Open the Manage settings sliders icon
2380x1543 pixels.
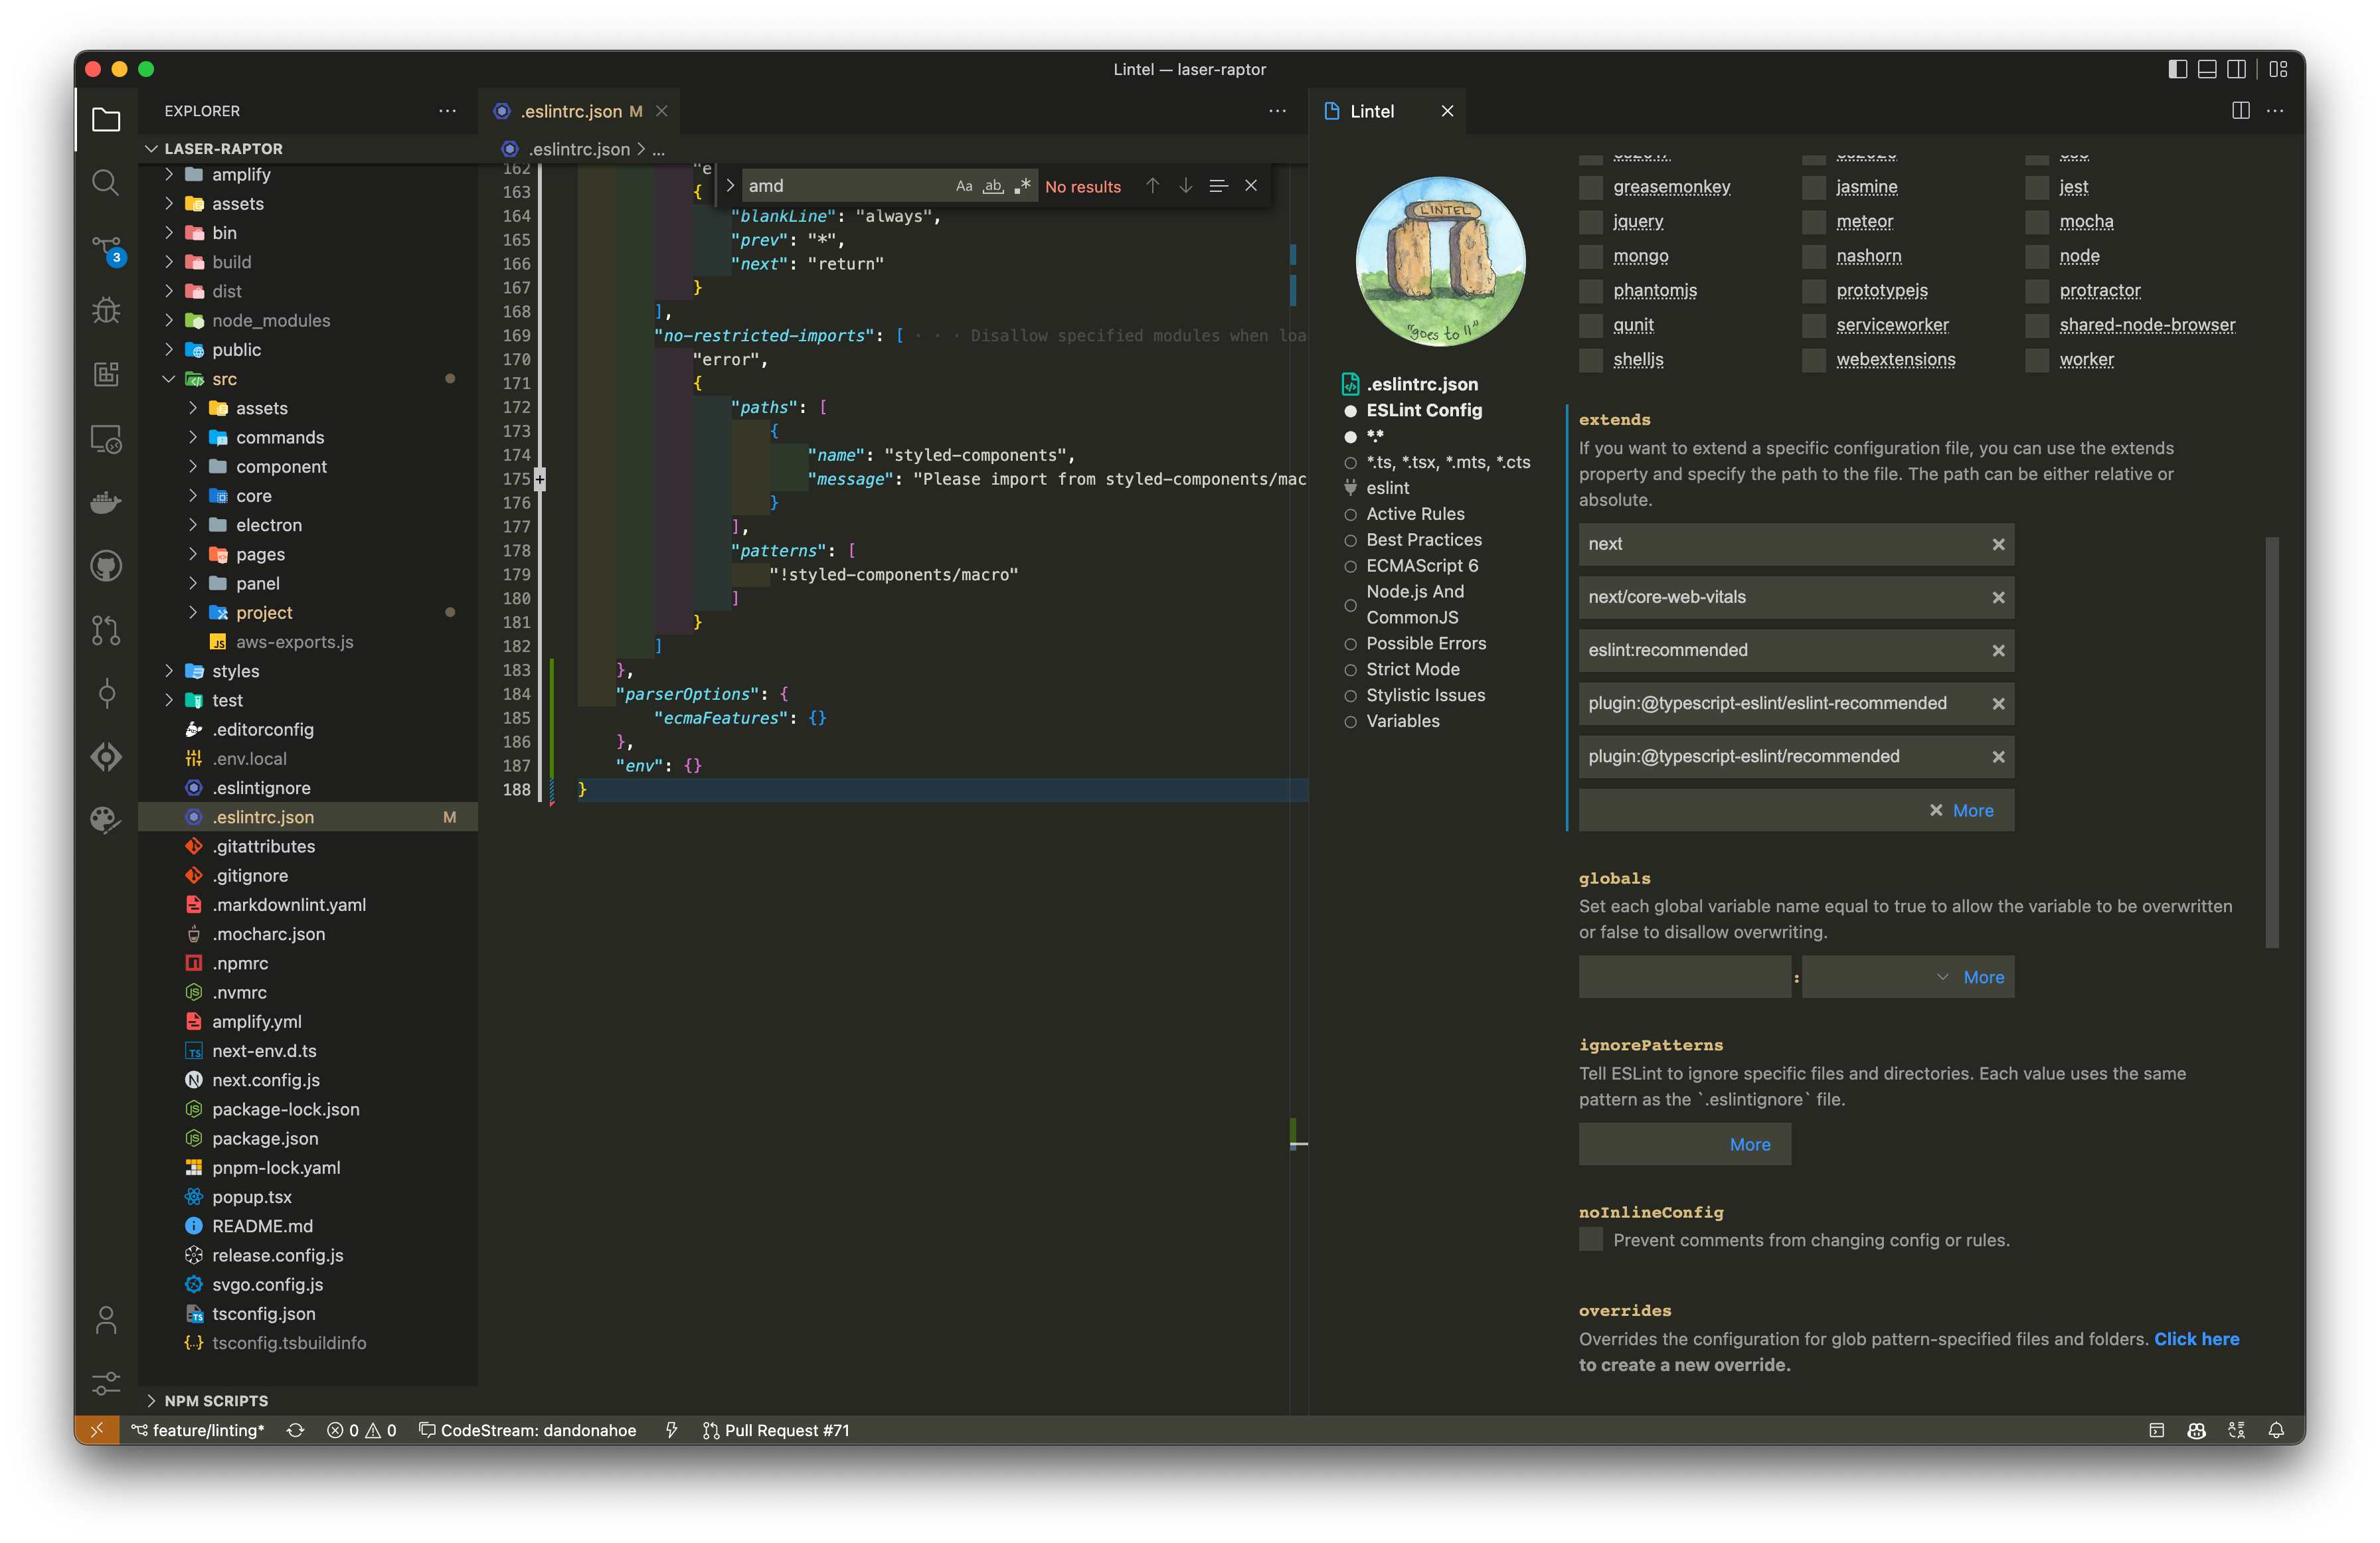click(x=106, y=1384)
